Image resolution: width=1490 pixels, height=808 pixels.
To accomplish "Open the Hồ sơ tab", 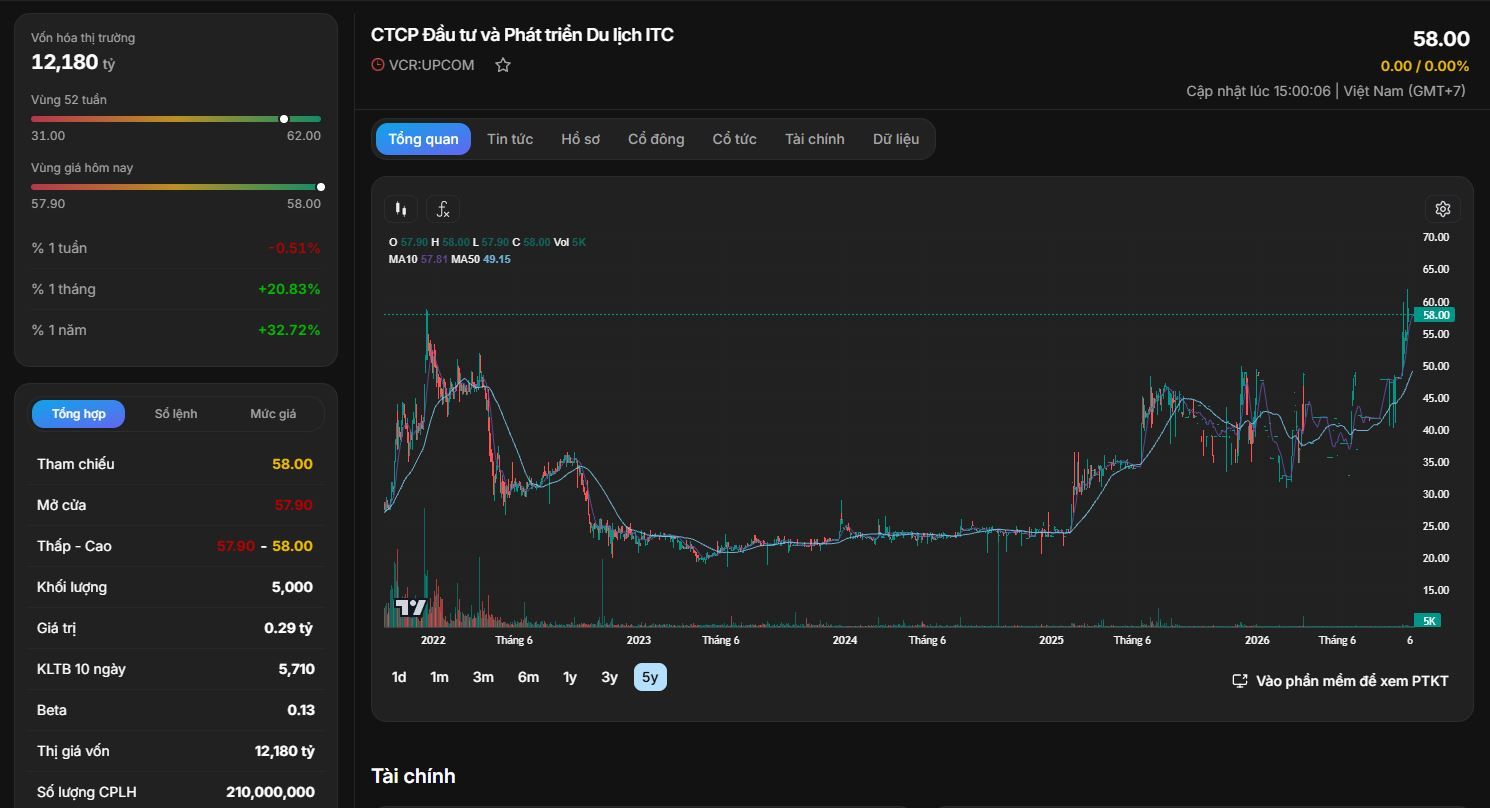I will [581, 139].
